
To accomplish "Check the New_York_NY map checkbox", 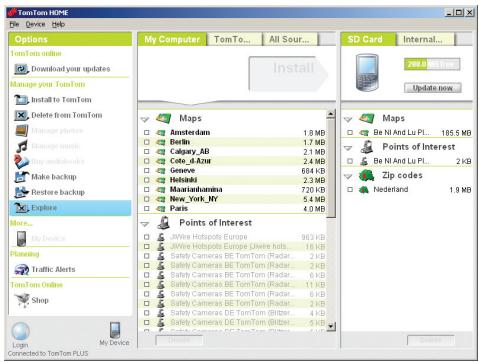I will (146, 199).
